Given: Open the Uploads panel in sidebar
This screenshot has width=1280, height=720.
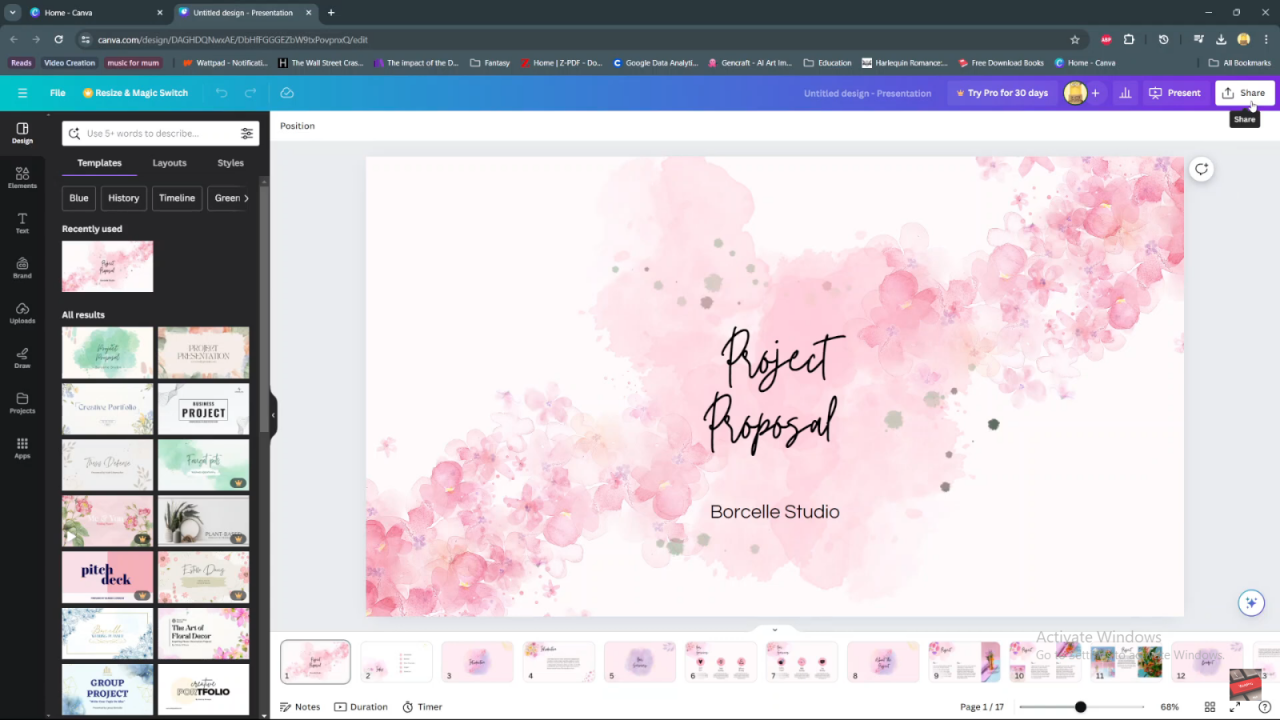Looking at the screenshot, I should (x=22, y=313).
